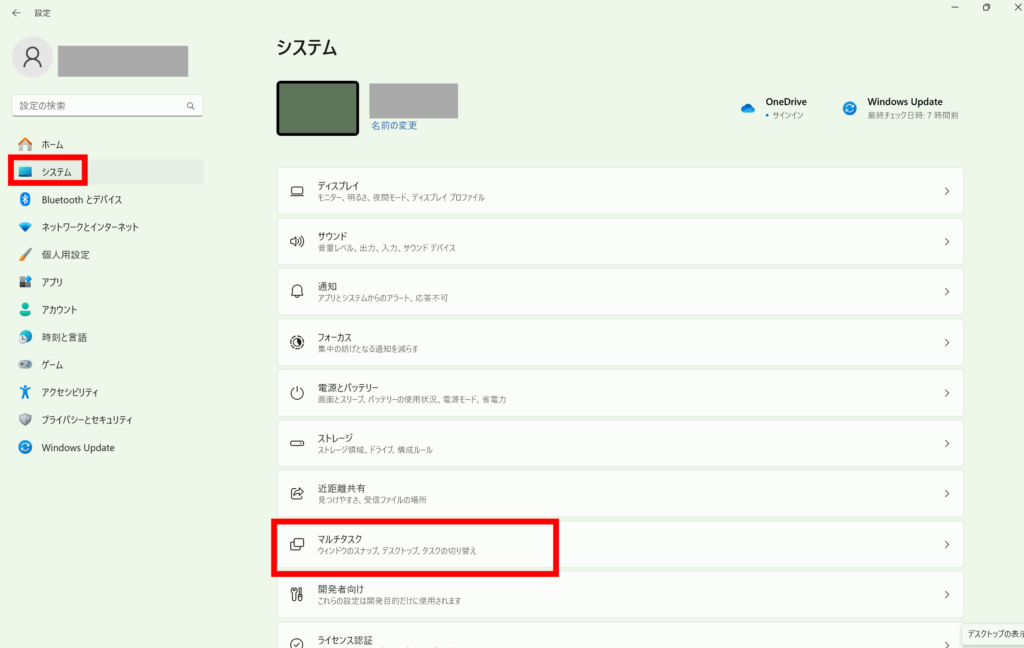Click the Storage drive icon

point(297,443)
